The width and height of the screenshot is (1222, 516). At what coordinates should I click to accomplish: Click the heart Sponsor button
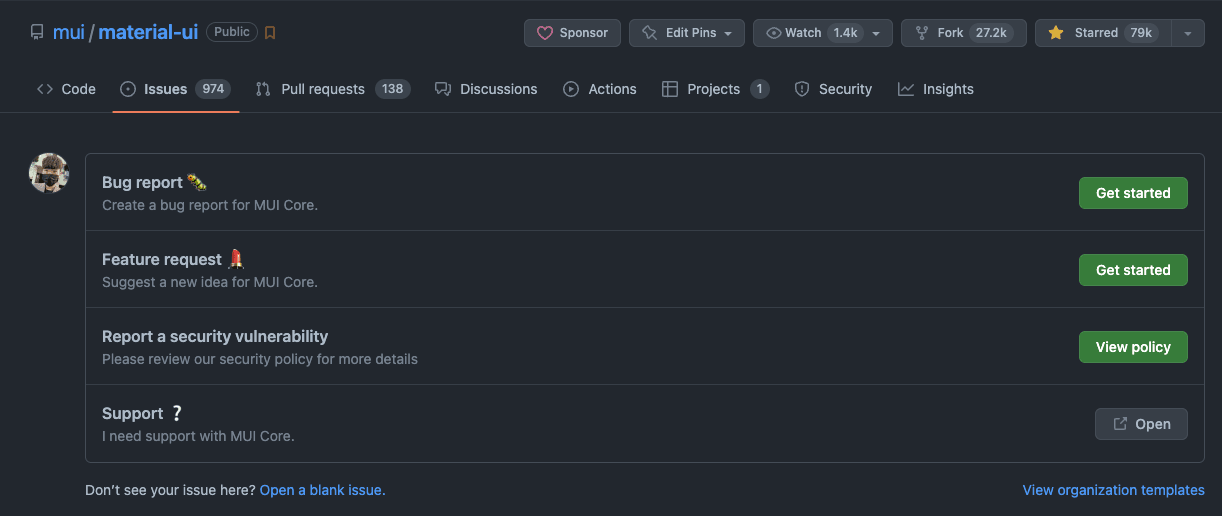click(572, 33)
